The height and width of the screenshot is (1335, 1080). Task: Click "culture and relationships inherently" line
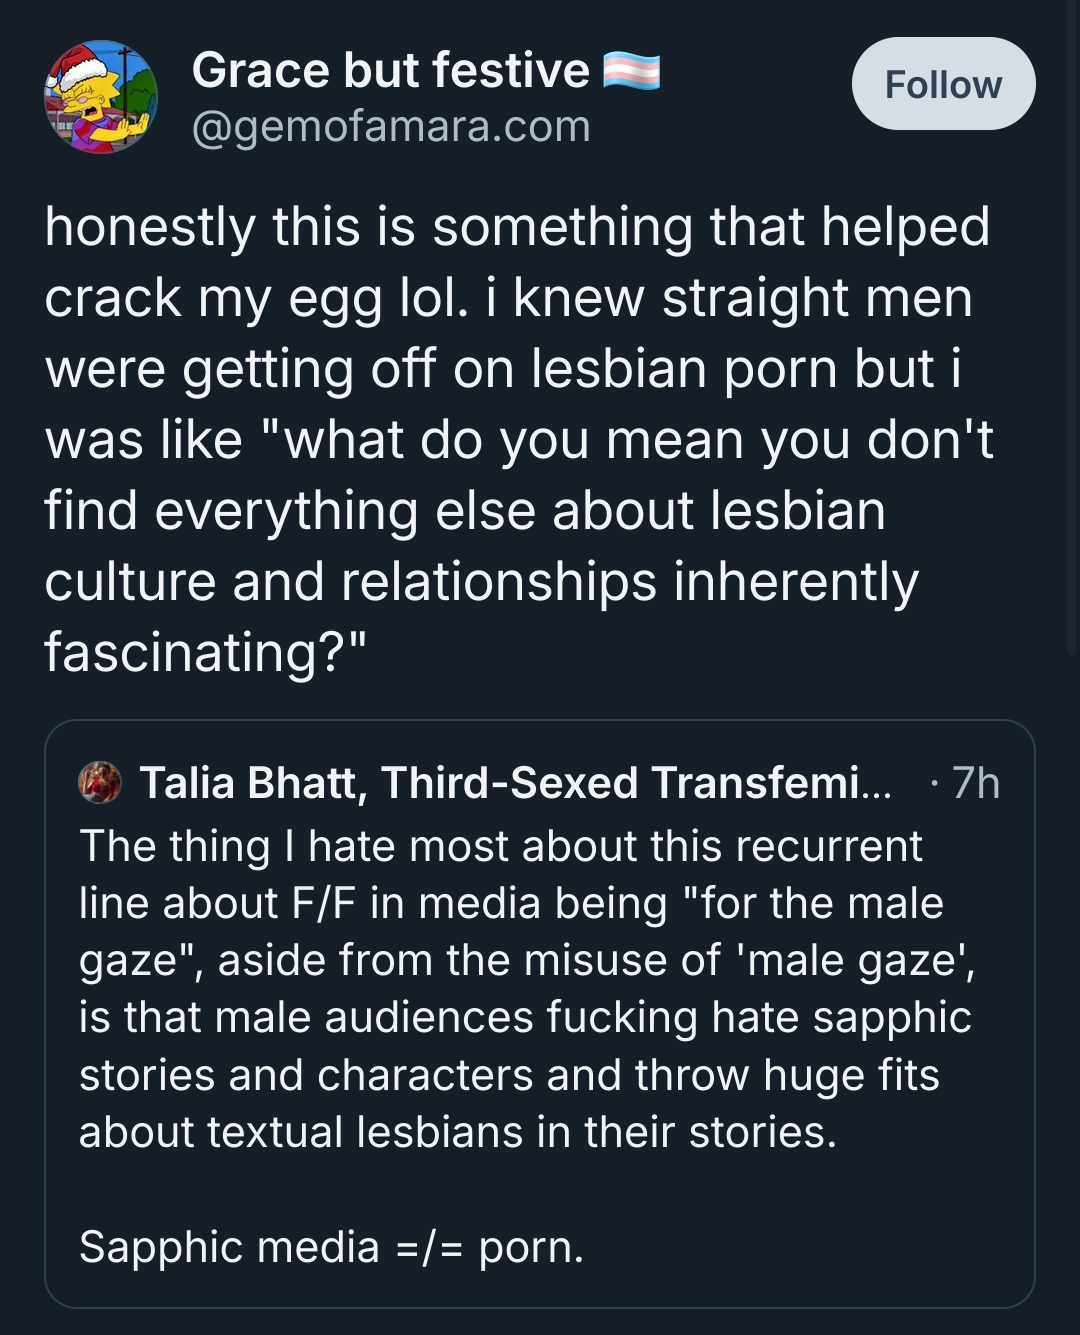[x=480, y=582]
